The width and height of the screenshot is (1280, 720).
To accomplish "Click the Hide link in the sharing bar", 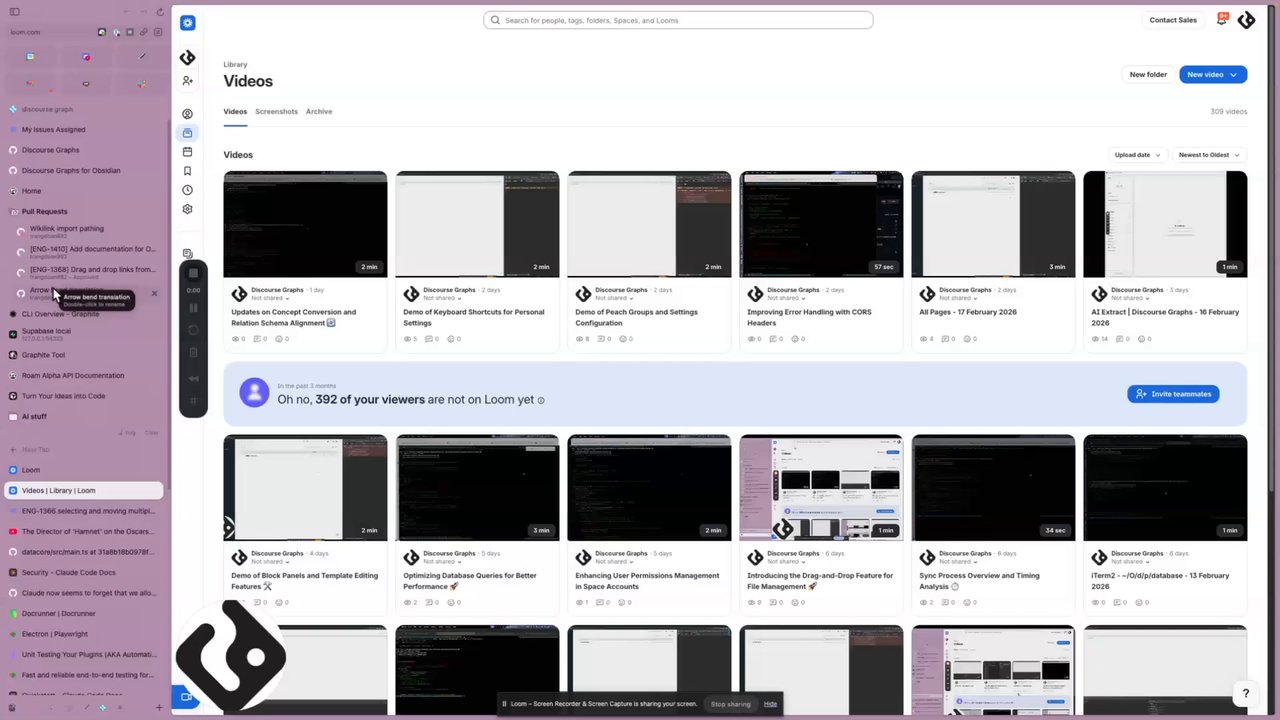I will point(770,704).
